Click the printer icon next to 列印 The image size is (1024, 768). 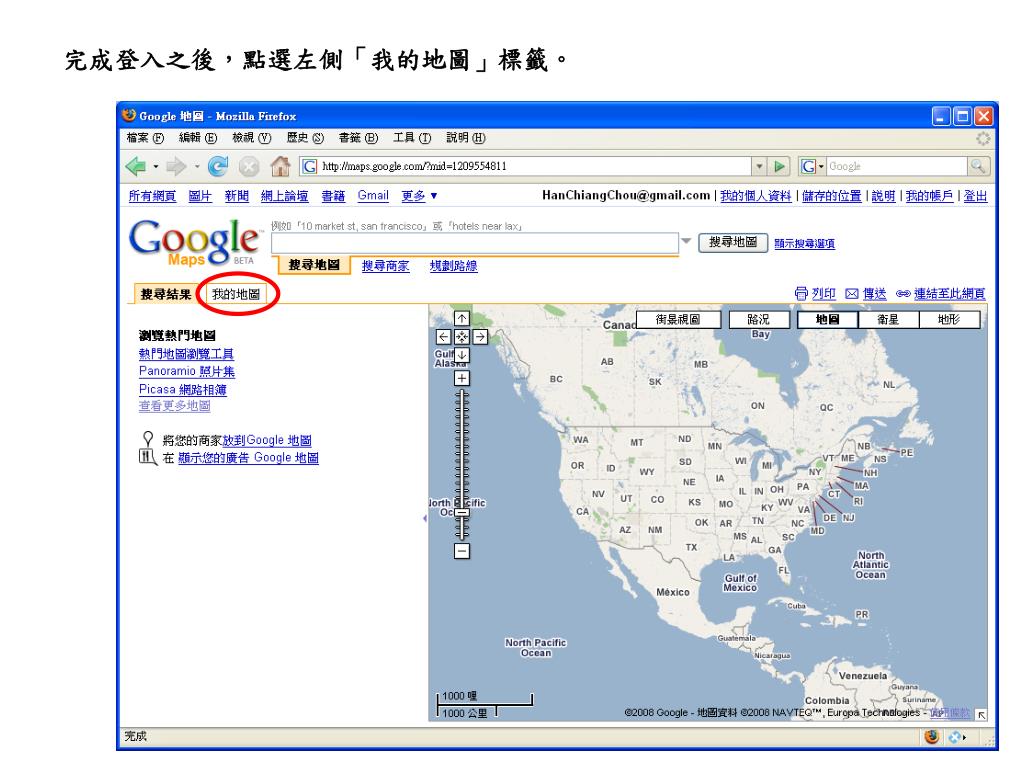click(801, 294)
